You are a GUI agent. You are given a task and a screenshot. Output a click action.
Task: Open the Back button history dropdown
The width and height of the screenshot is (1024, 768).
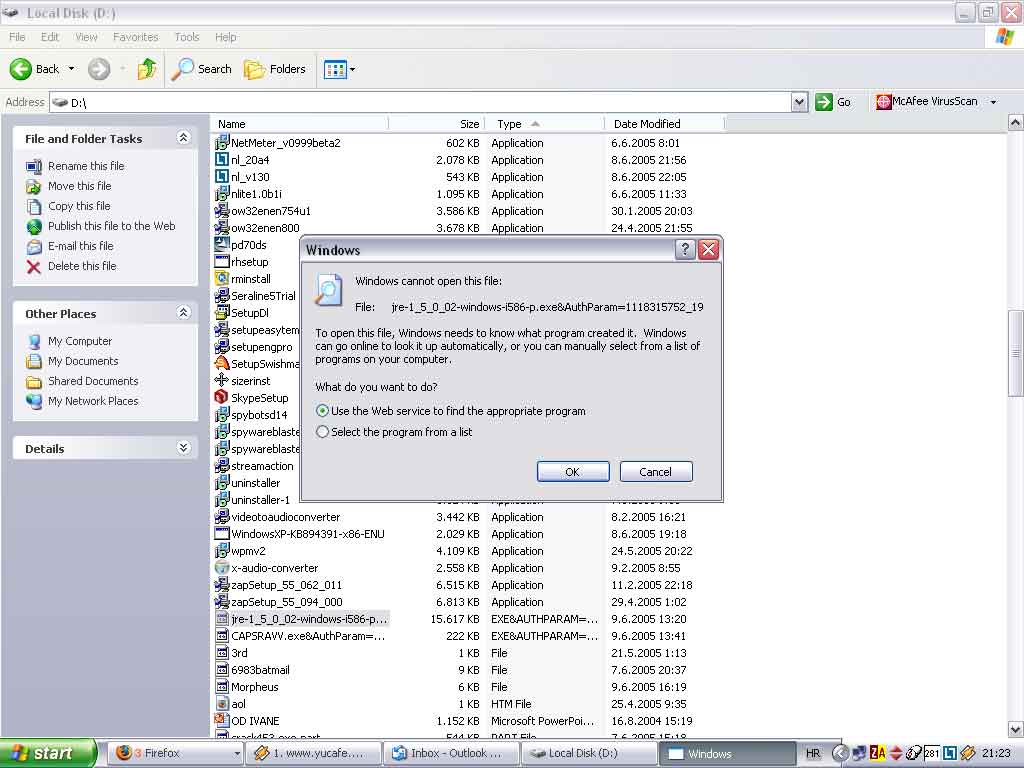(71, 69)
